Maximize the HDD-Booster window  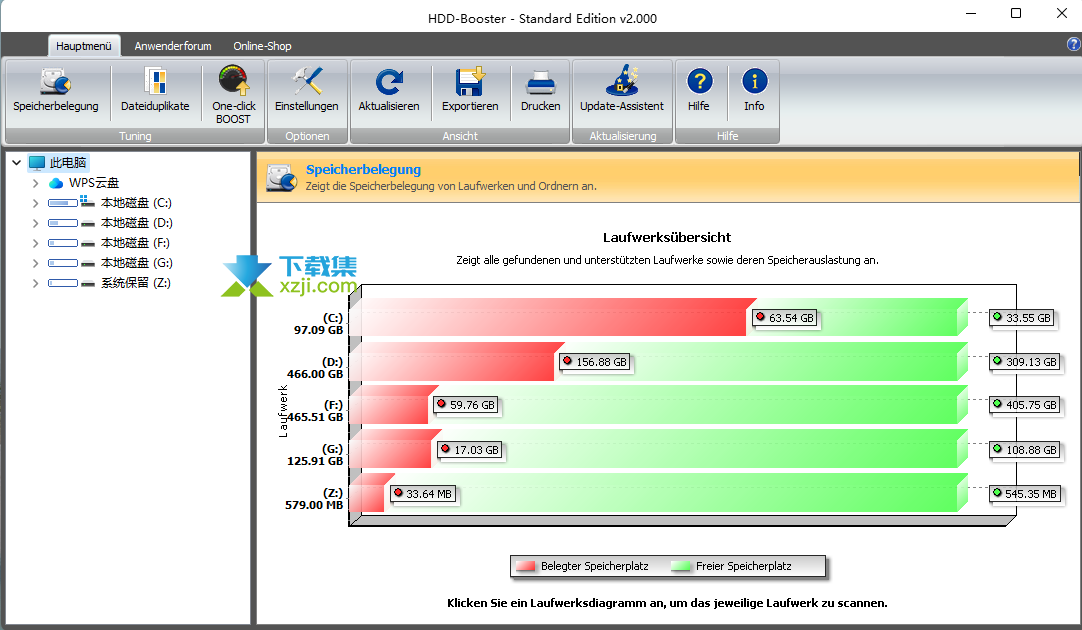[1016, 13]
